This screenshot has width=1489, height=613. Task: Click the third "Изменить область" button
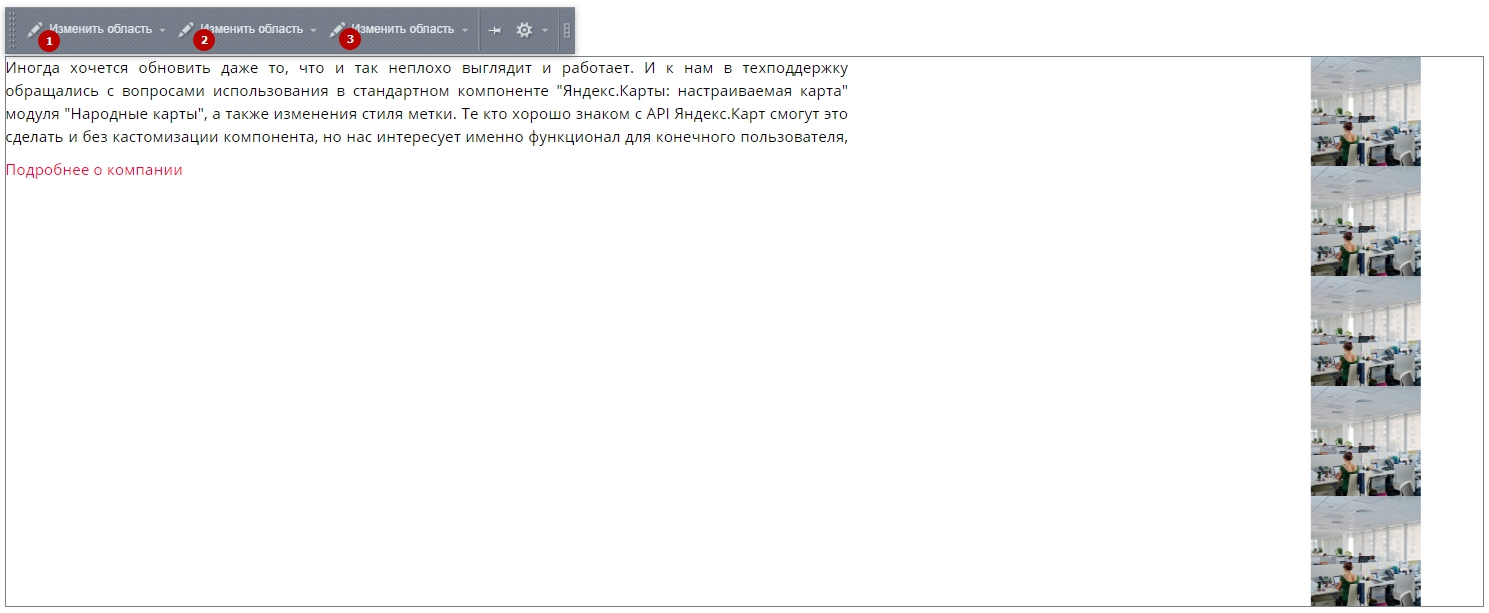[392, 30]
